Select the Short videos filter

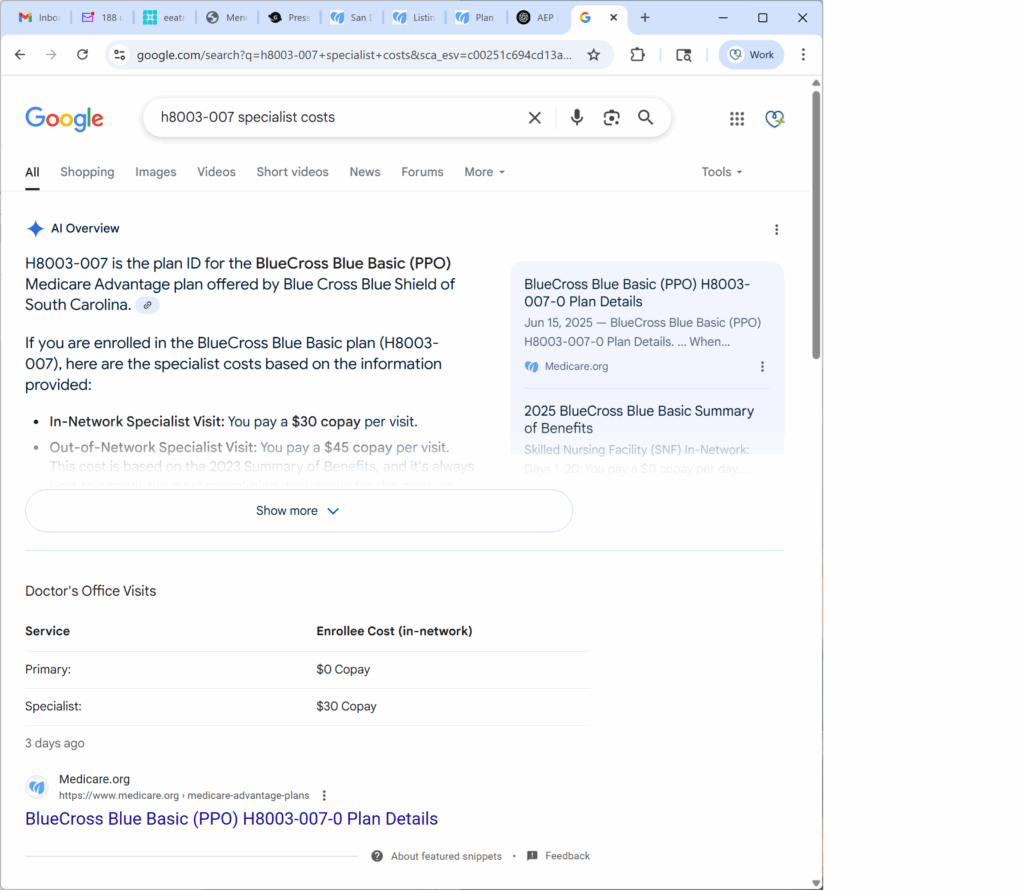click(292, 172)
